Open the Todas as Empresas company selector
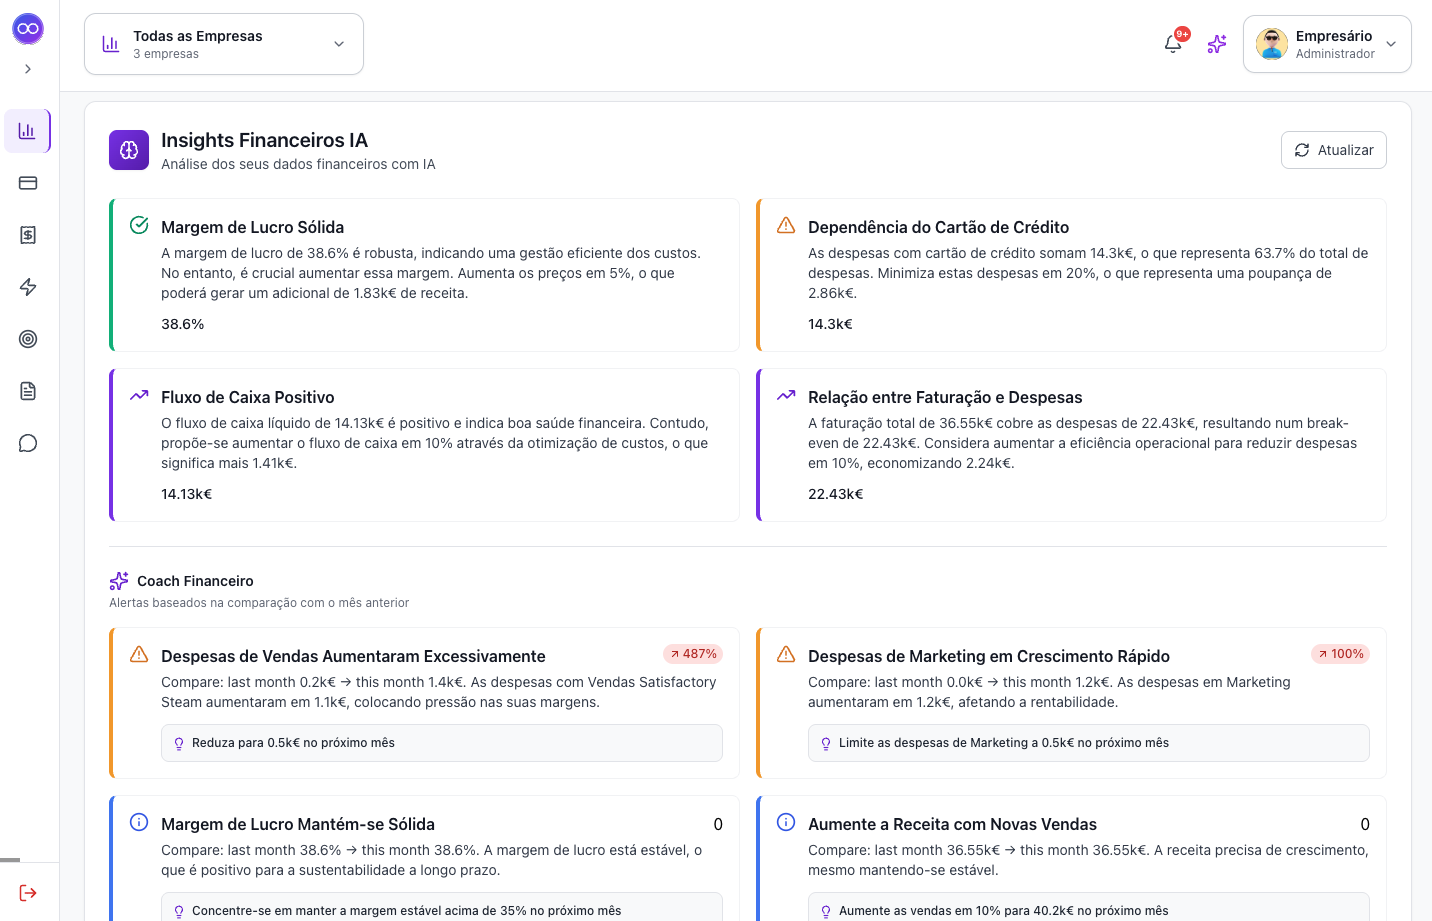The height and width of the screenshot is (921, 1432). tap(224, 44)
